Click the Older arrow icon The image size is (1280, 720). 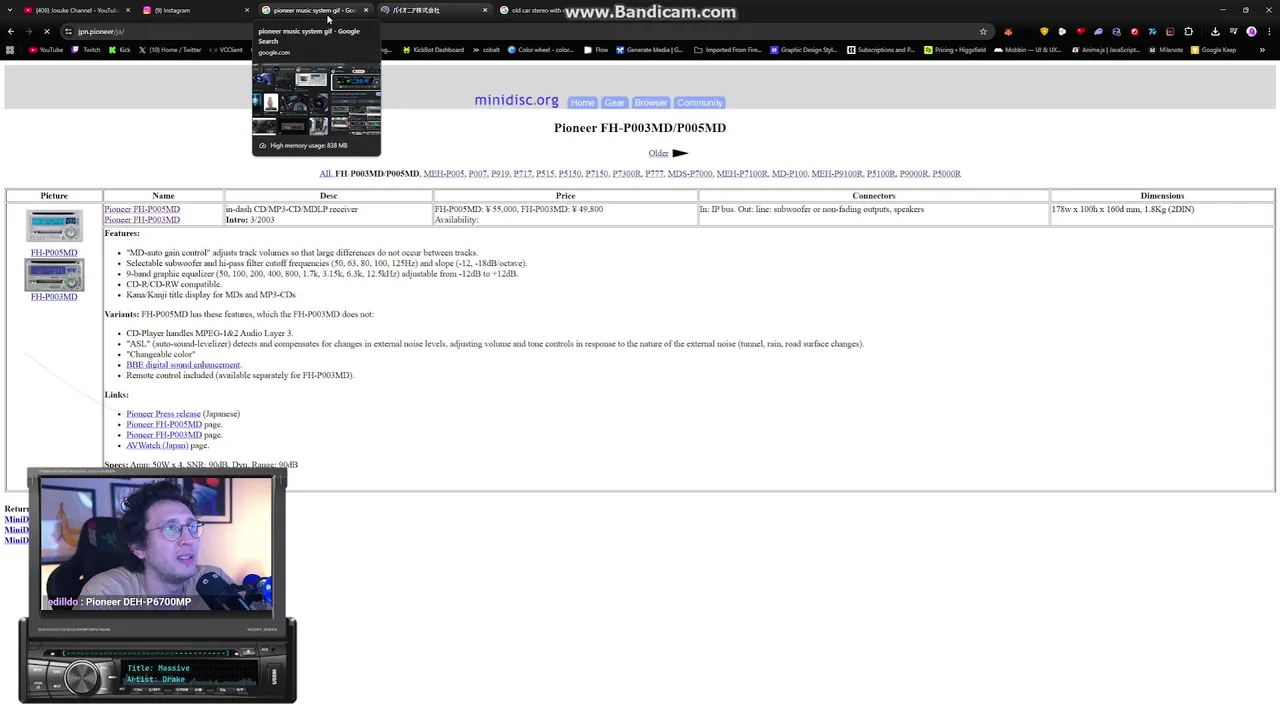coord(680,153)
